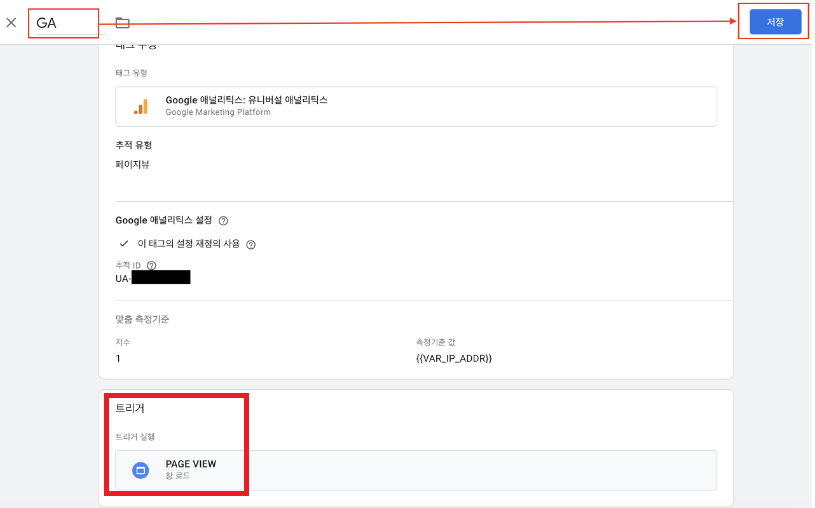The image size is (815, 508).
Task: Open help icon beside 설정 재정의 사용
Action: pos(251,244)
